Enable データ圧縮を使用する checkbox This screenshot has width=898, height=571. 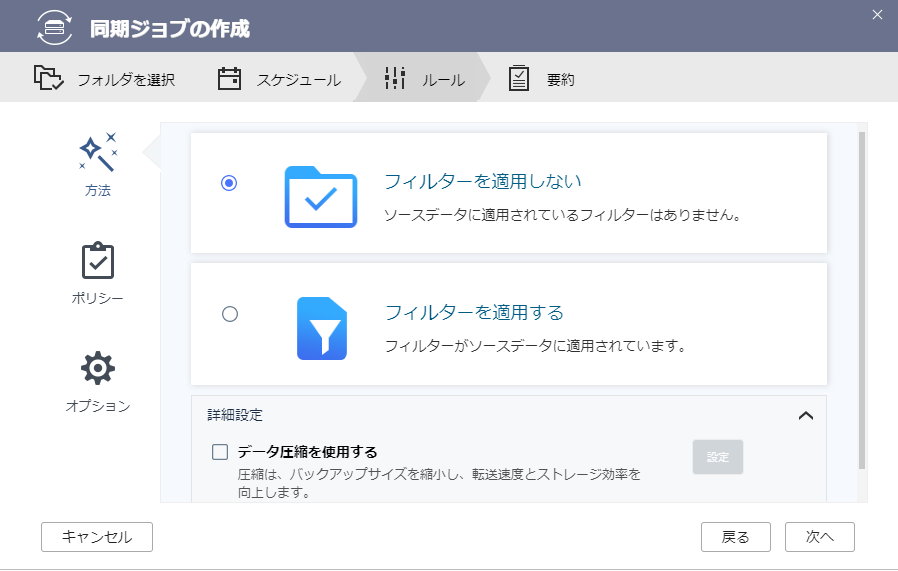pyautogui.click(x=221, y=452)
